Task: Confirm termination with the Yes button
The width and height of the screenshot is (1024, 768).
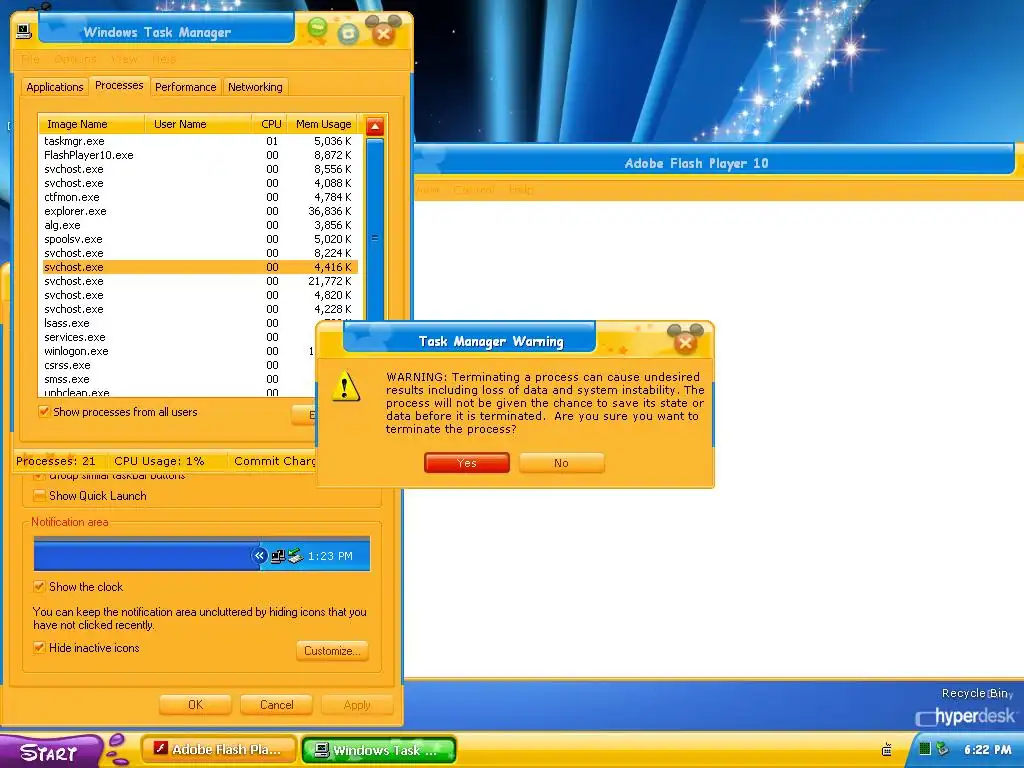Action: pos(467,463)
